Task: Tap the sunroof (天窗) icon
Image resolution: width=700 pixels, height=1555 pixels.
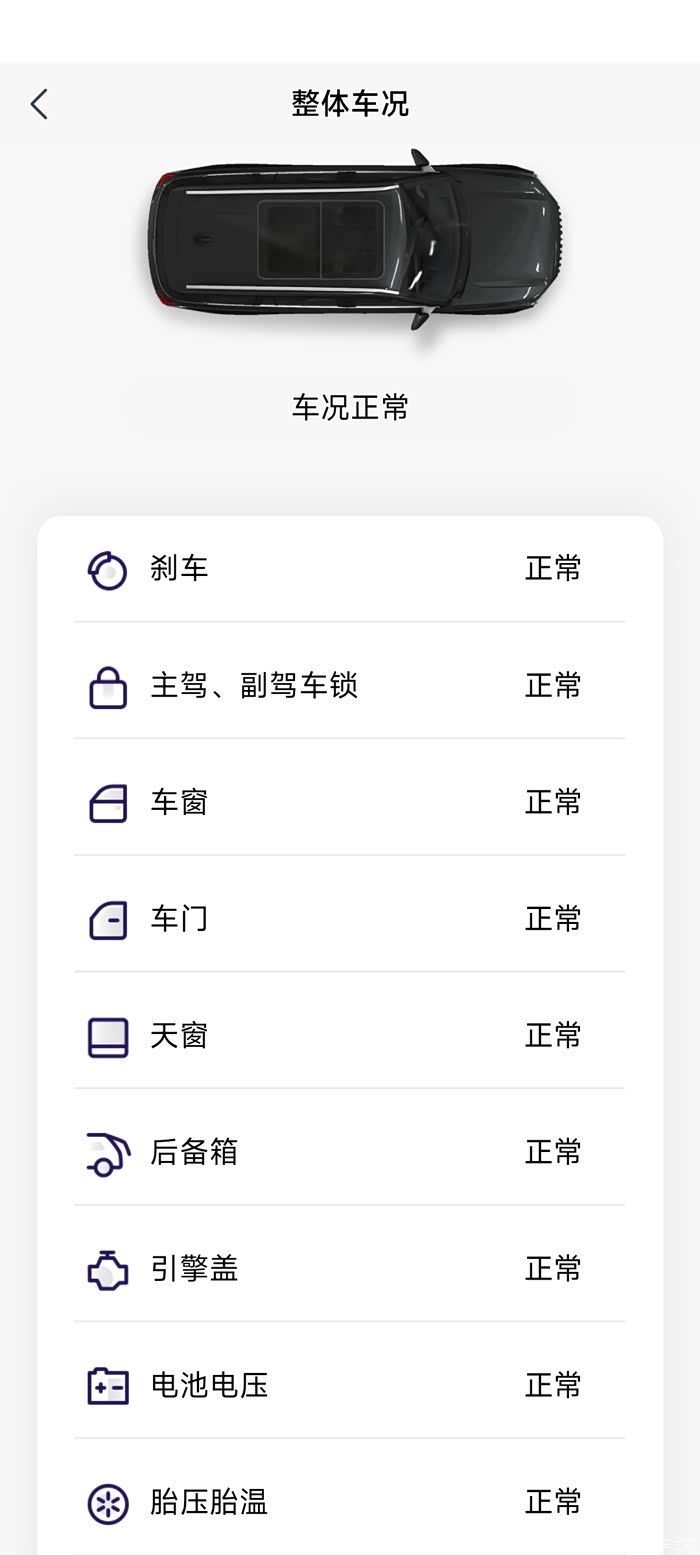Action: [x=107, y=1037]
